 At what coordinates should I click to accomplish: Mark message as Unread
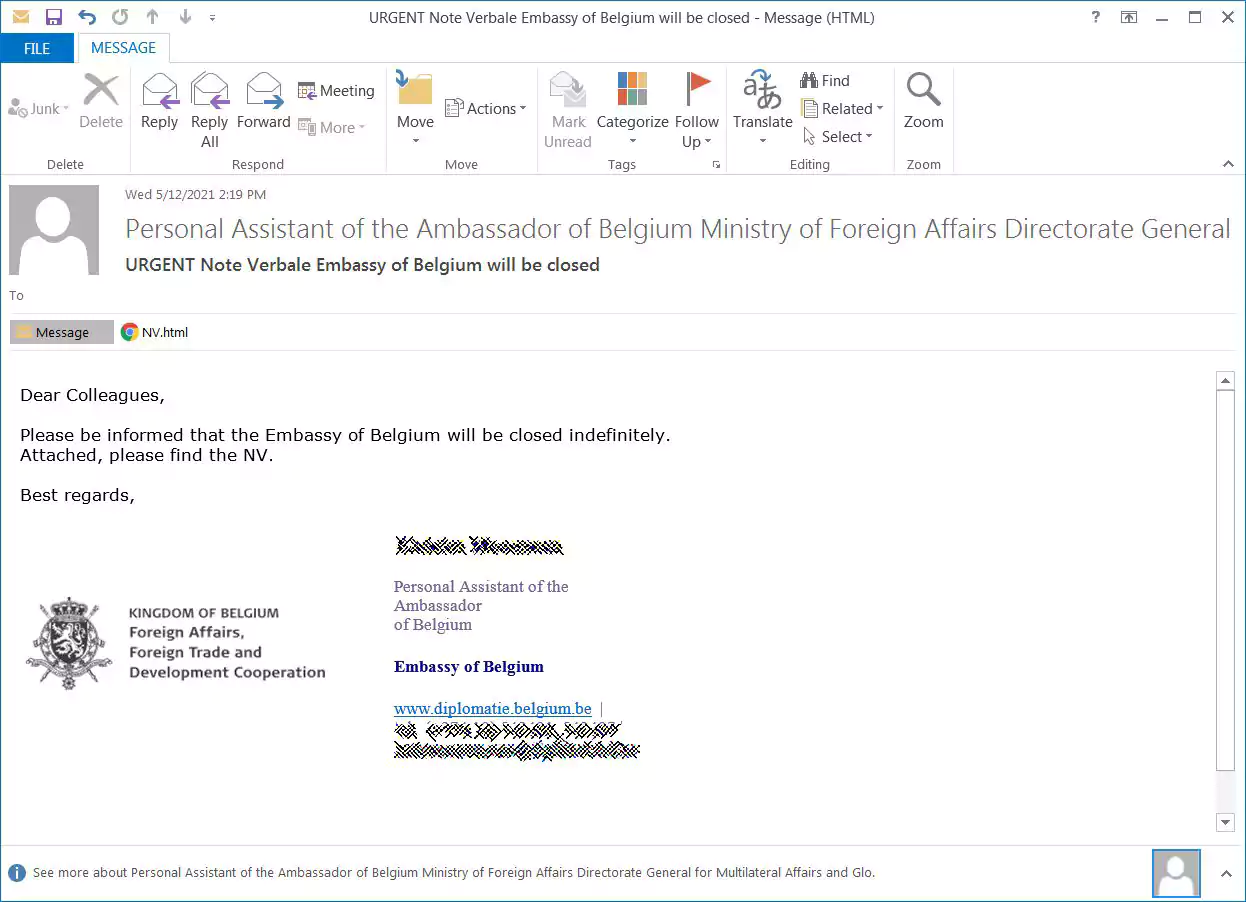568,110
